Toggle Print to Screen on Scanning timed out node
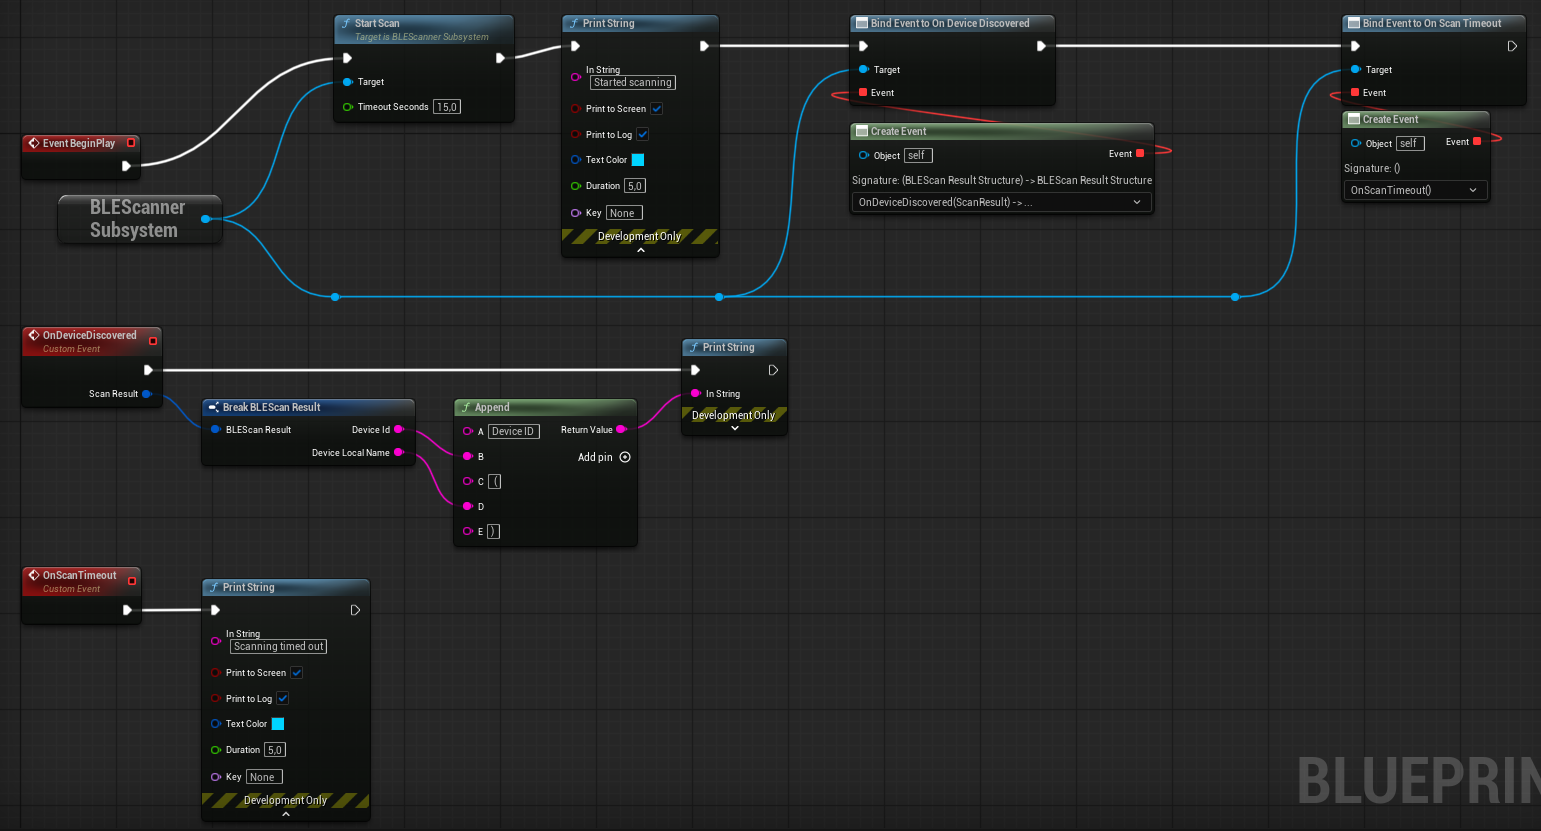Viewport: 1541px width, 831px height. pyautogui.click(x=297, y=673)
